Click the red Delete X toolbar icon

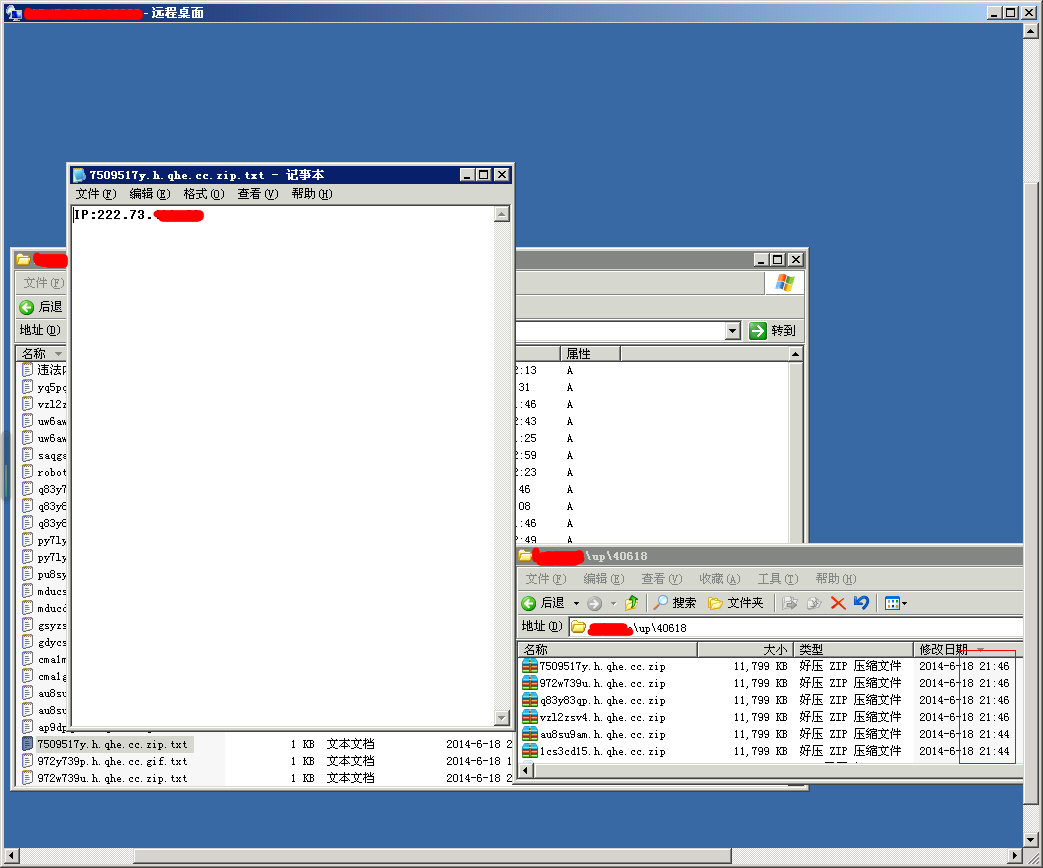click(x=838, y=603)
